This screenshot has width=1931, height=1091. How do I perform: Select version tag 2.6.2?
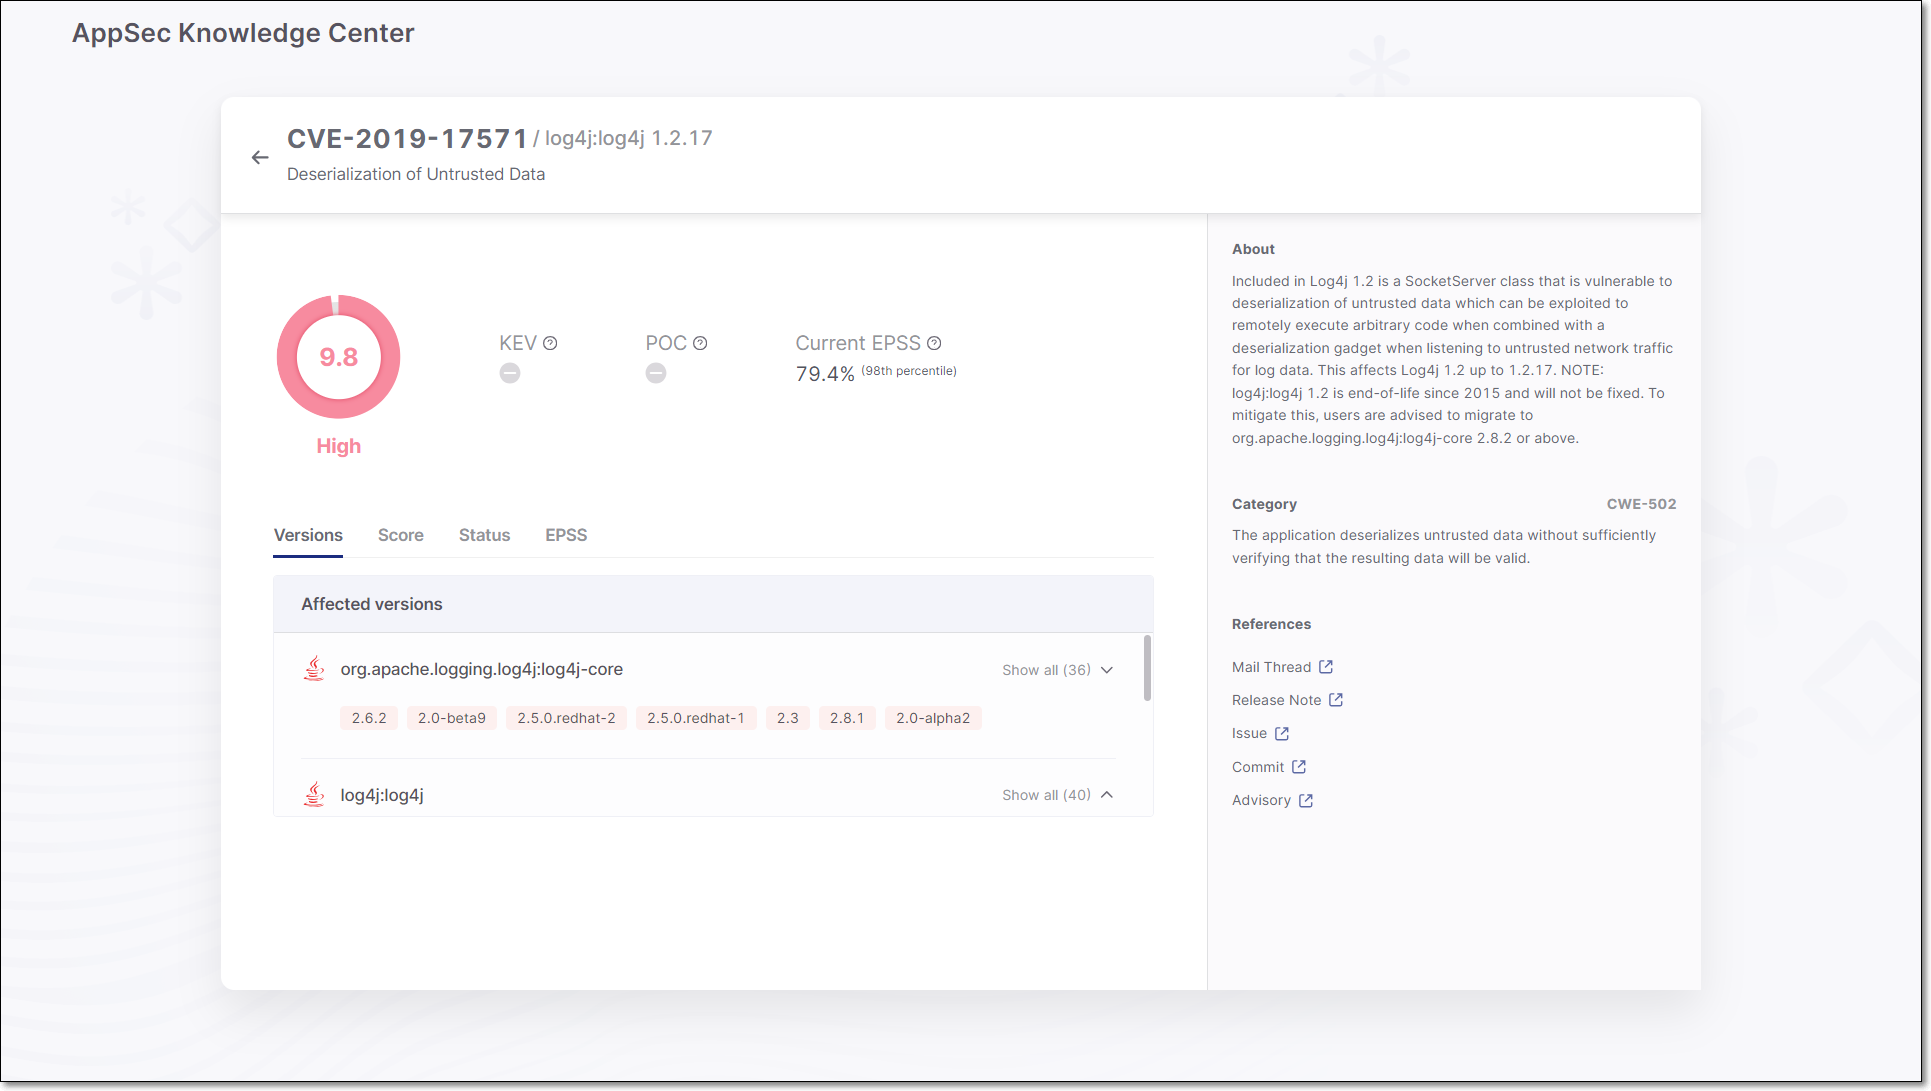pos(369,718)
